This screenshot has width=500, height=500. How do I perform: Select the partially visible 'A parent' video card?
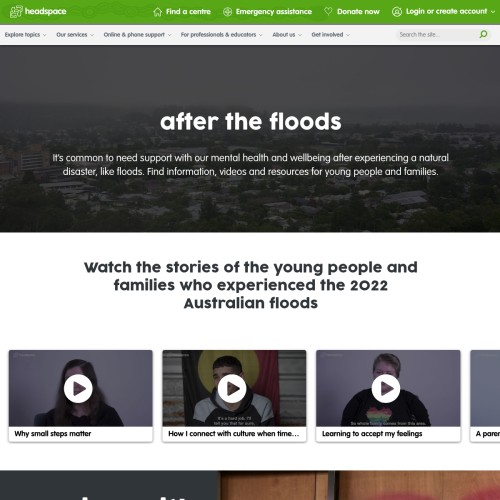(x=485, y=396)
